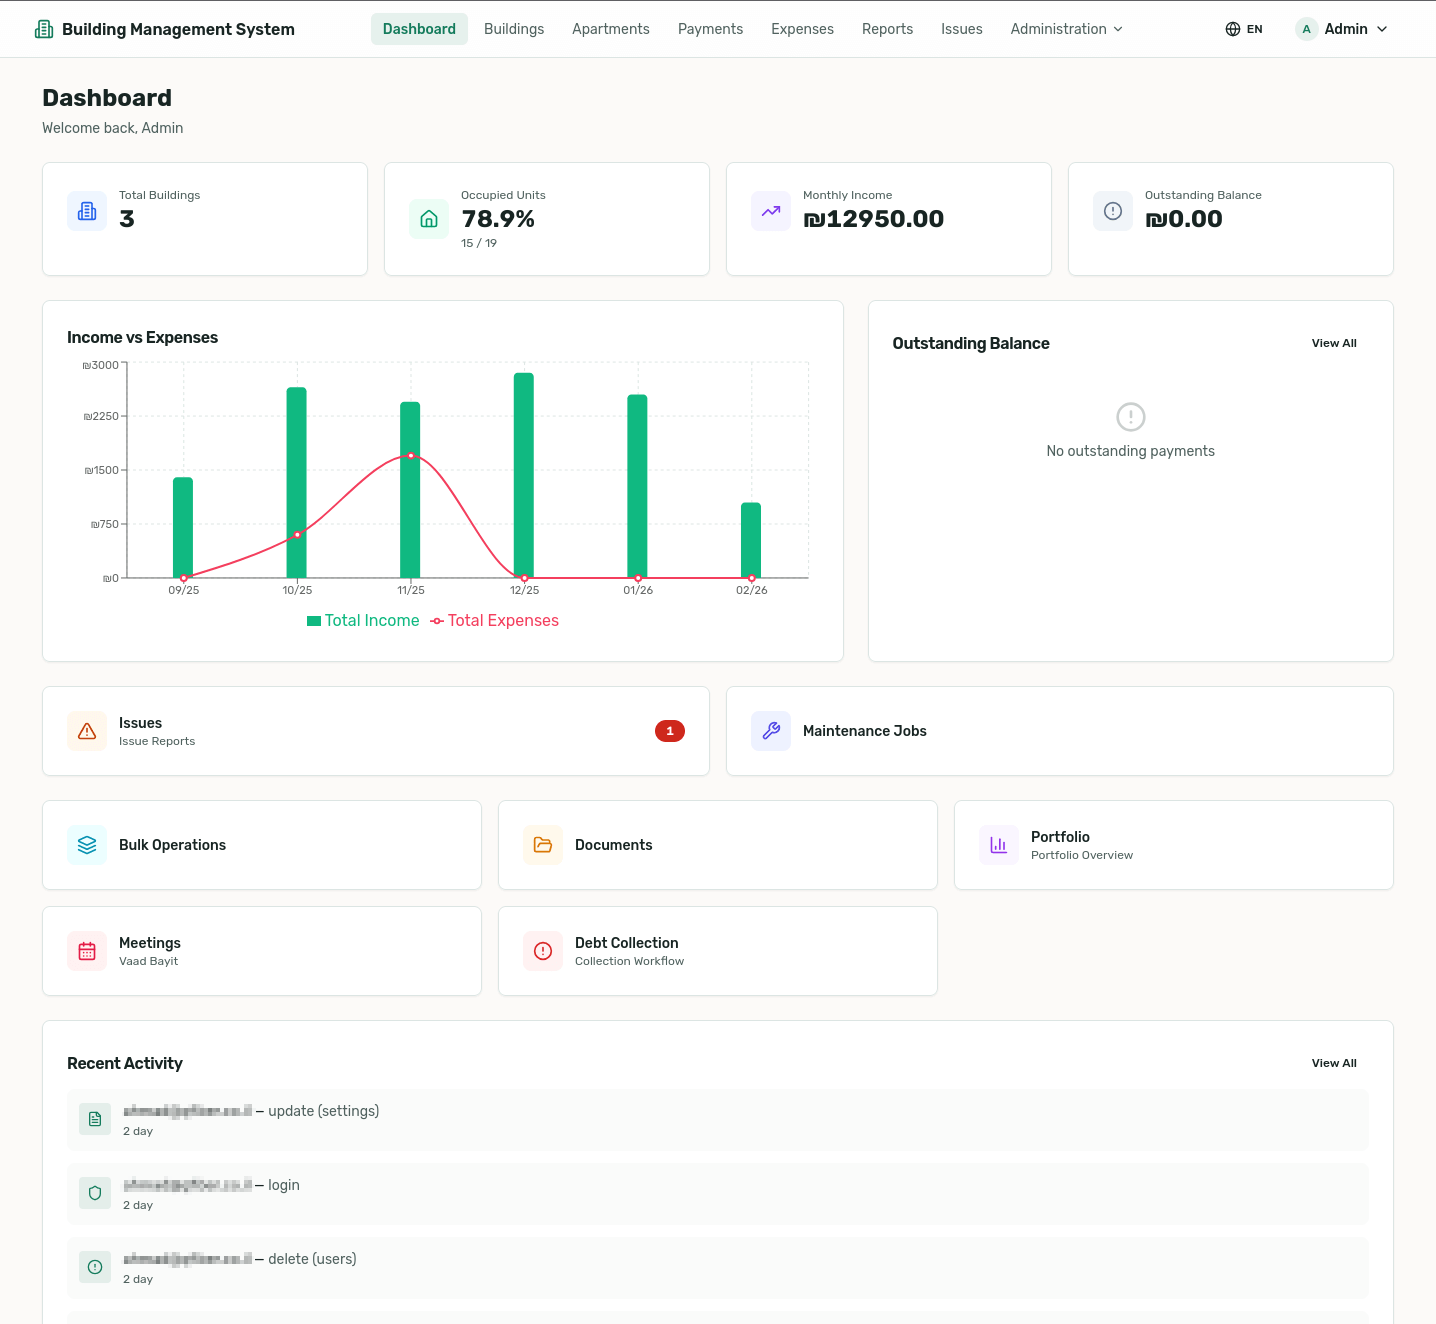The height and width of the screenshot is (1324, 1436).
Task: Click the Monthly Income trend icon
Action: [771, 211]
